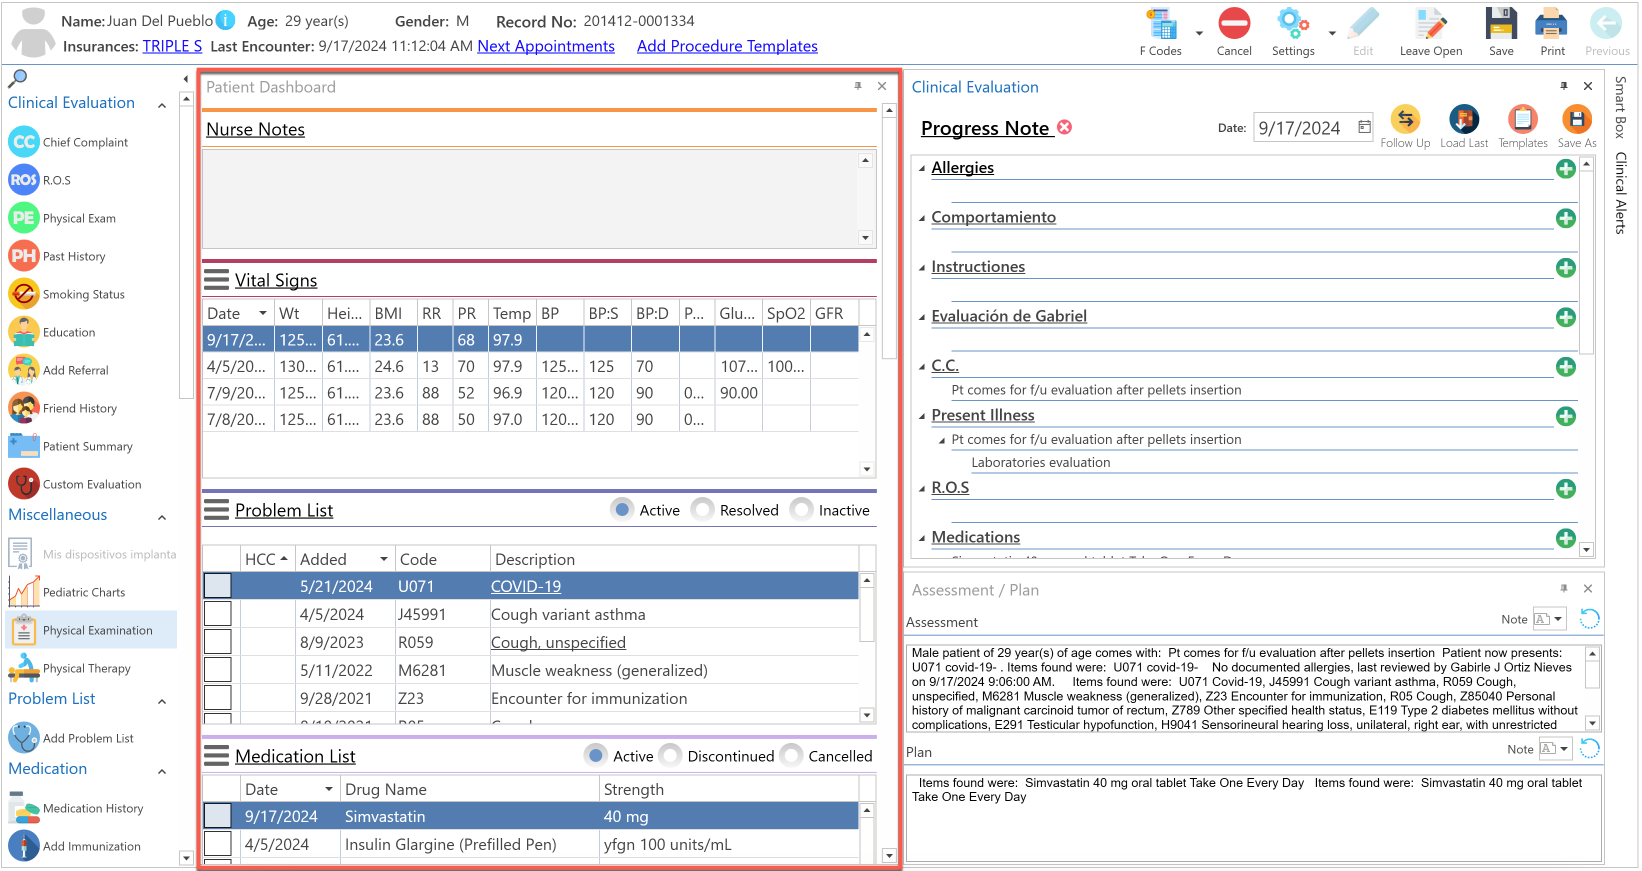This screenshot has width=1642, height=871.
Task: Click Add Problem List in sidebar
Action: [x=72, y=738]
